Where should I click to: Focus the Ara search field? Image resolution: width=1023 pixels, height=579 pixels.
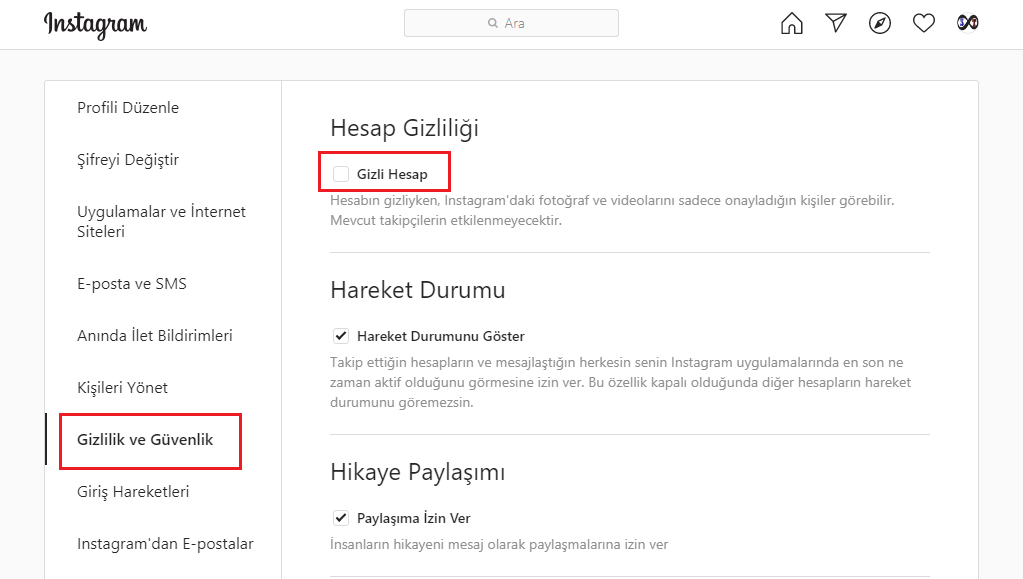point(512,23)
